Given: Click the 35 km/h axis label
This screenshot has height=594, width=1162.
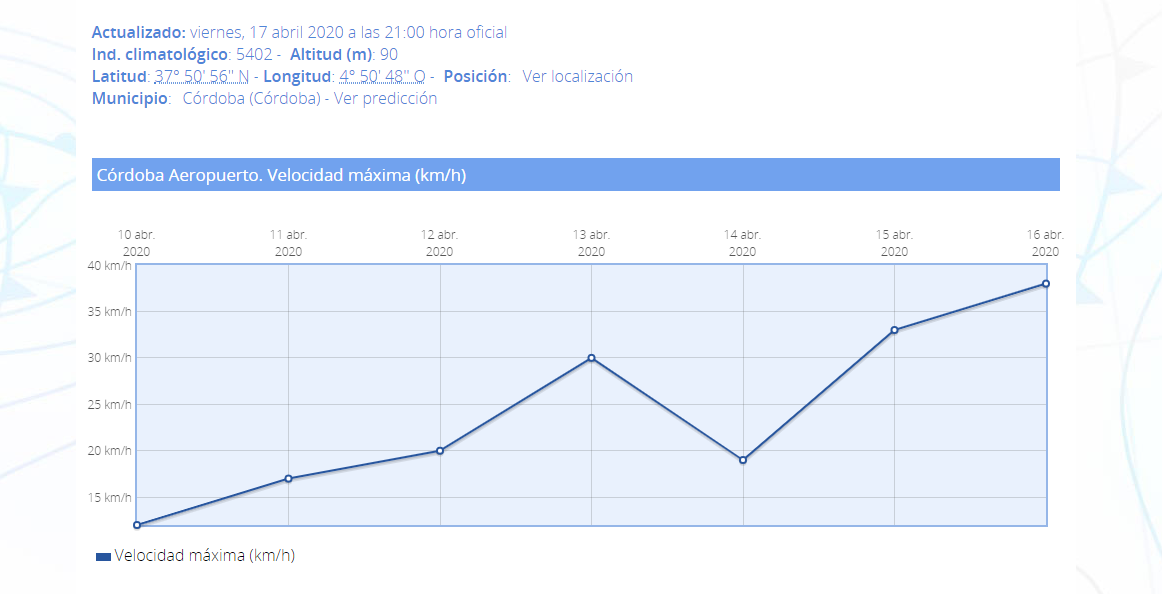Looking at the screenshot, I should click(x=110, y=312).
